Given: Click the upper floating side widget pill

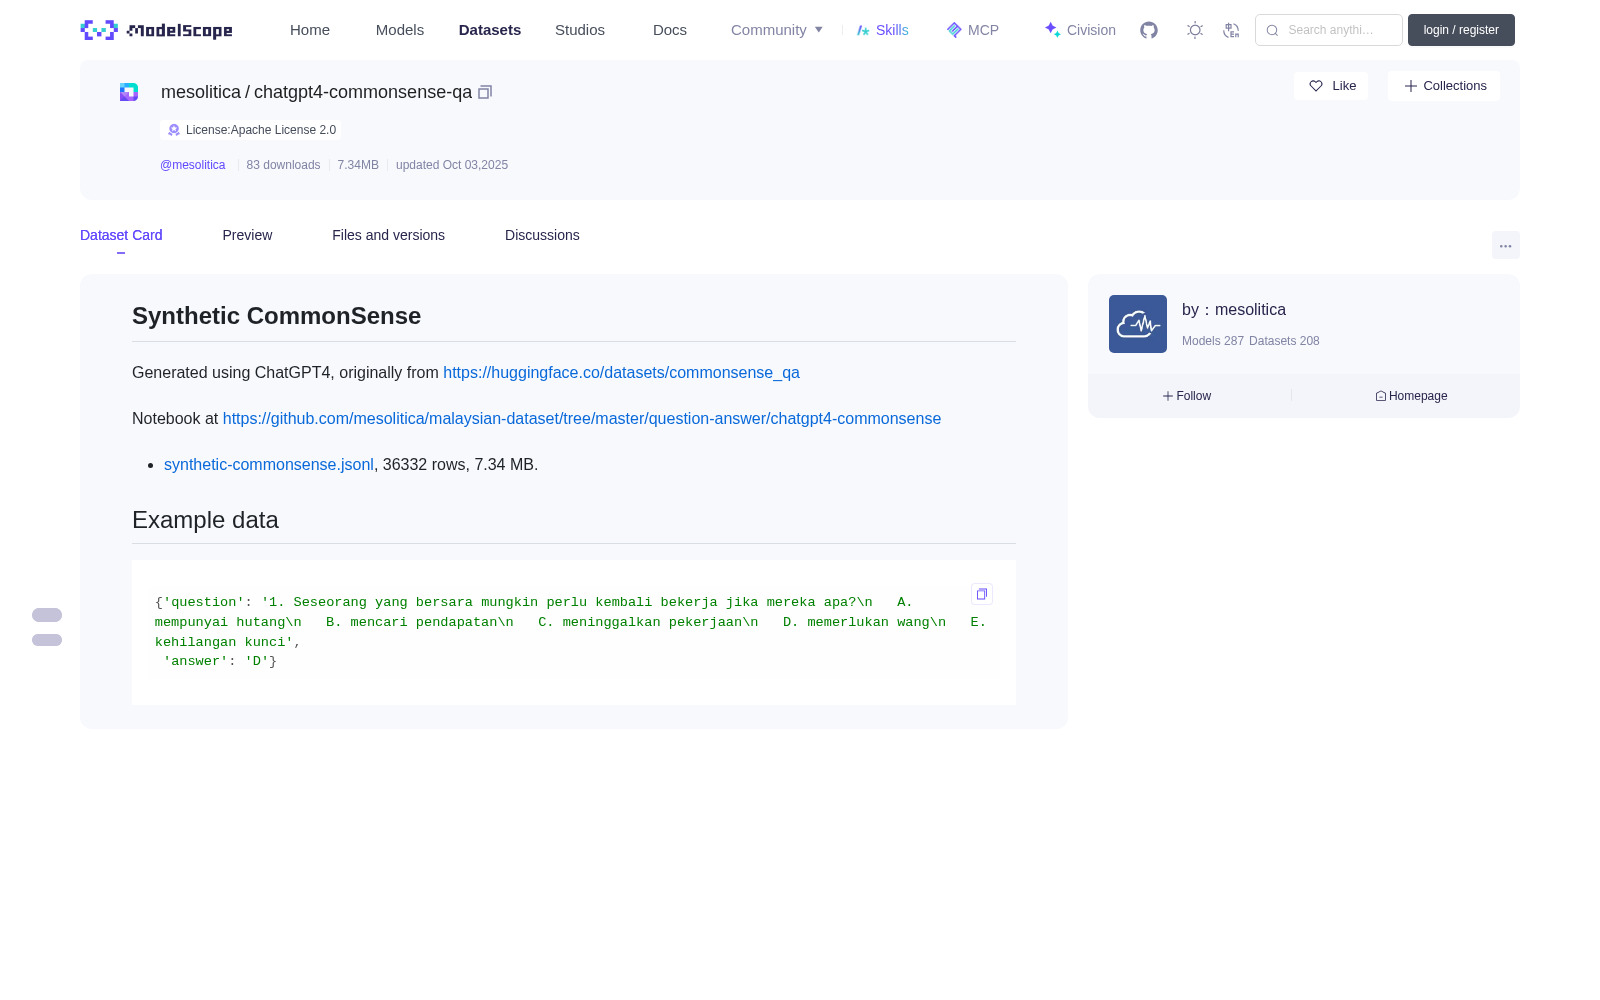Looking at the screenshot, I should [x=47, y=615].
